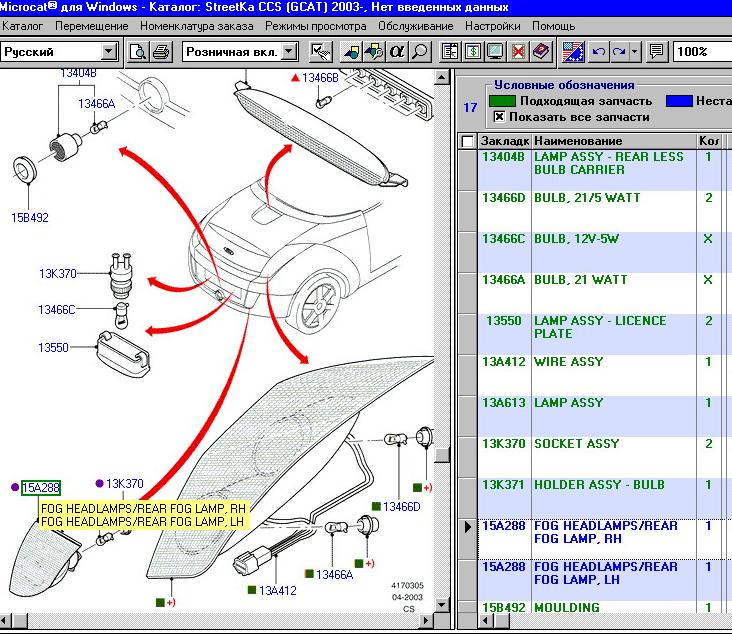Toggle the parts list header checkbox

pyautogui.click(x=467, y=141)
